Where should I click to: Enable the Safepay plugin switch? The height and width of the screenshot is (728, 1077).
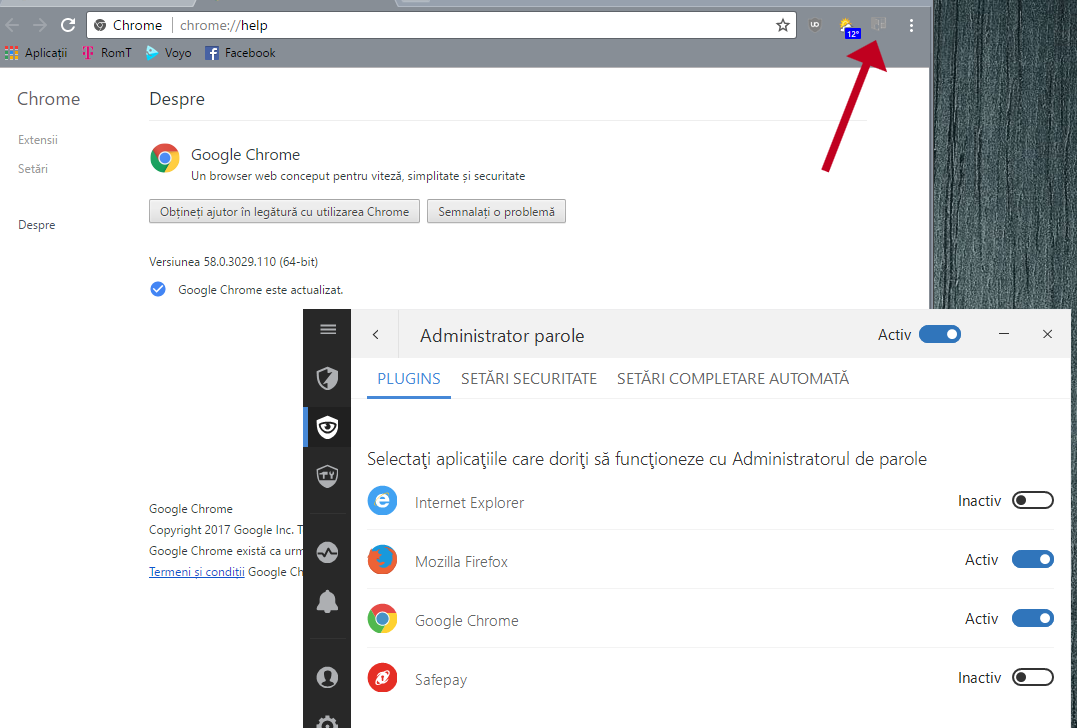point(1032,678)
